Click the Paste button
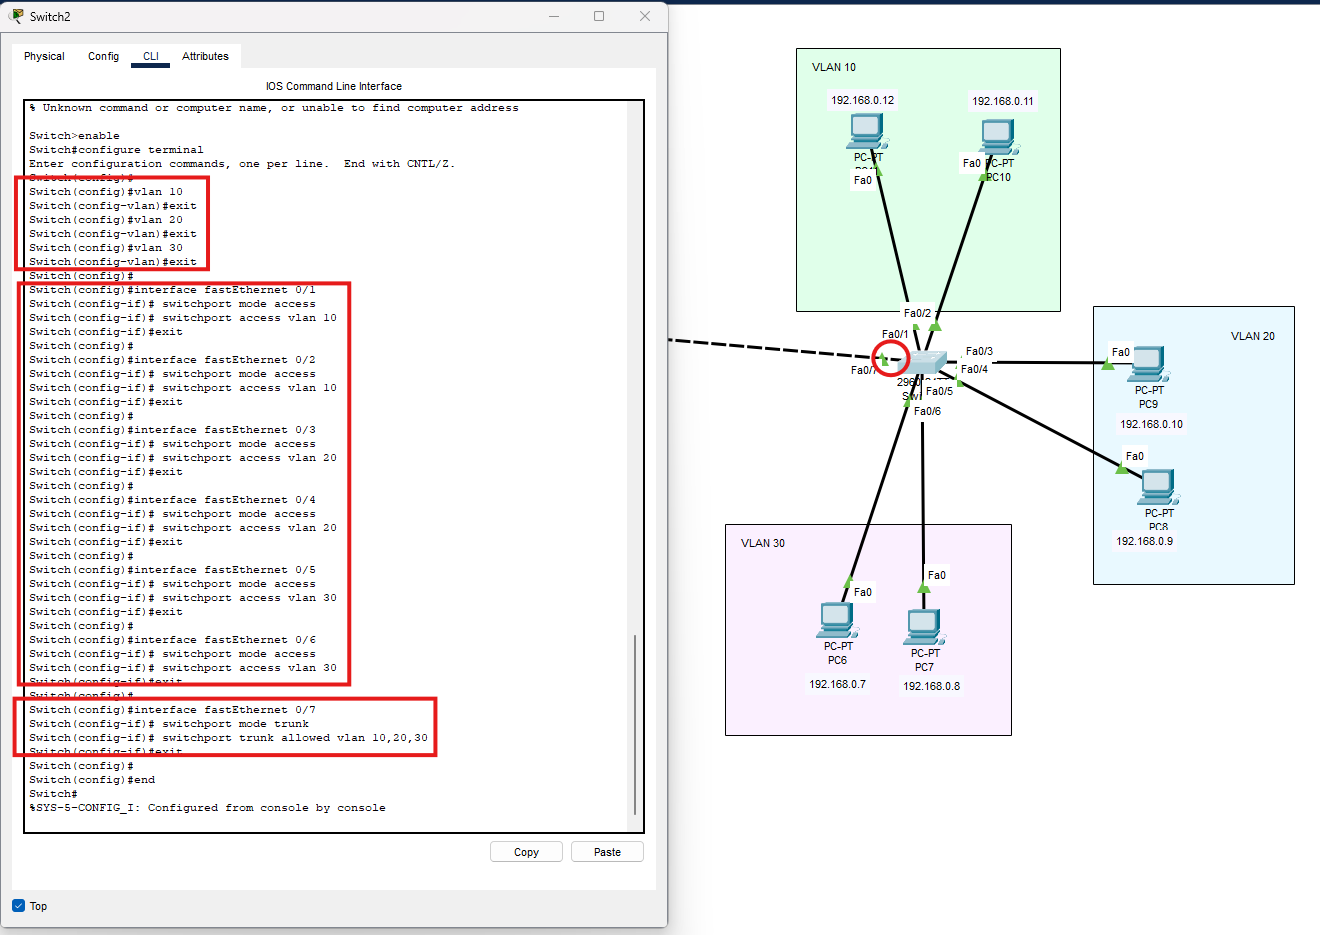This screenshot has height=935, width=1320. 607,852
